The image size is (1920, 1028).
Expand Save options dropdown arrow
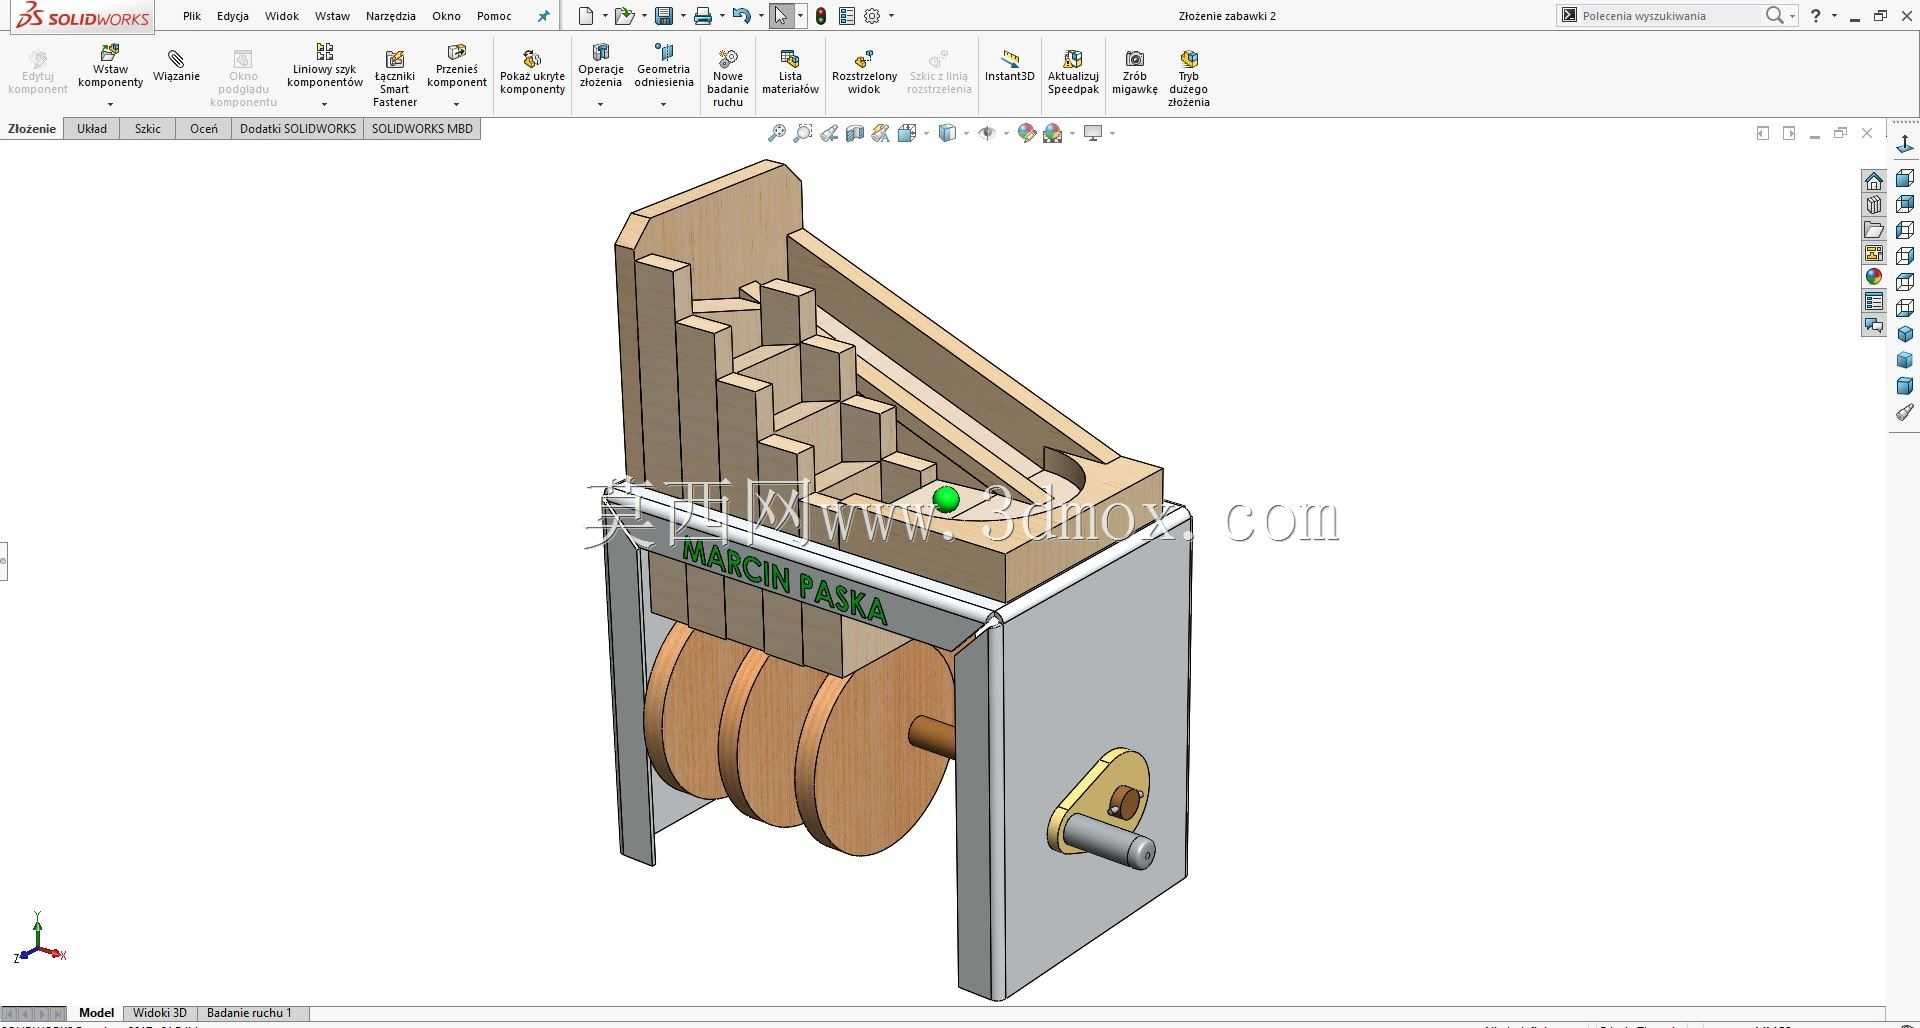point(683,16)
